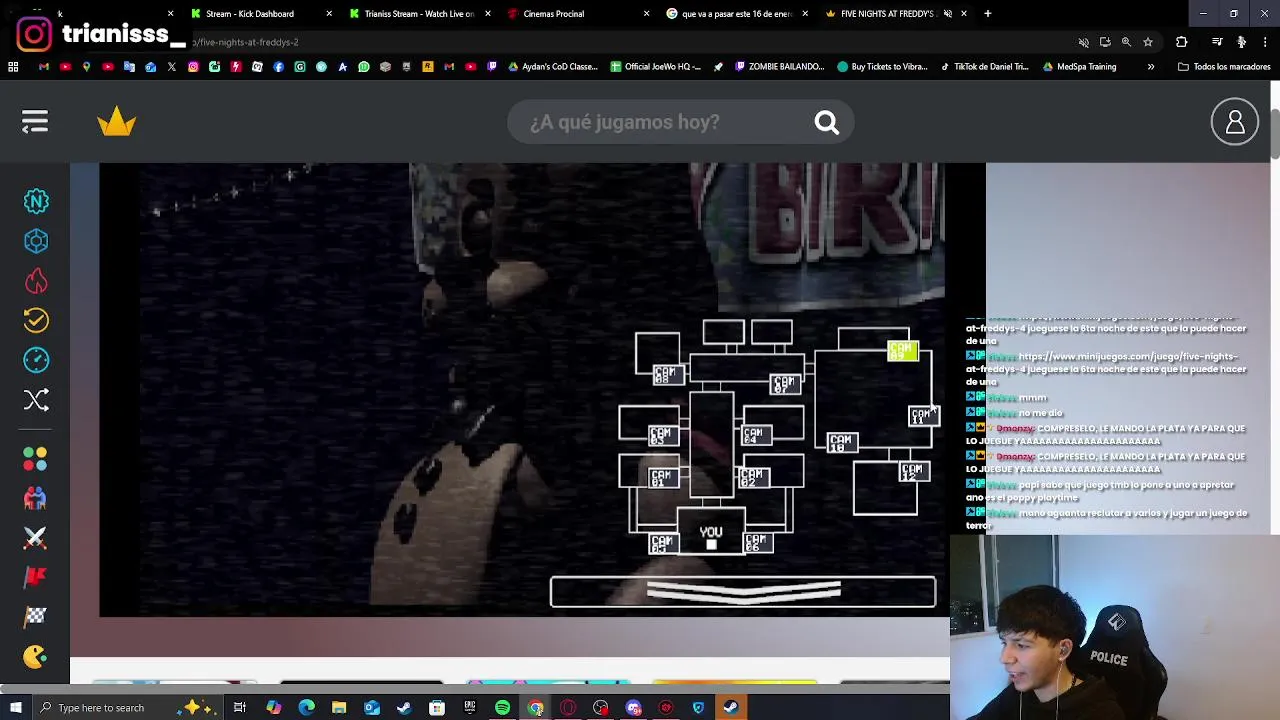Screen dimensions: 1280x720
Task: Click the checkered racing flag sidebar icon
Action: point(36,616)
